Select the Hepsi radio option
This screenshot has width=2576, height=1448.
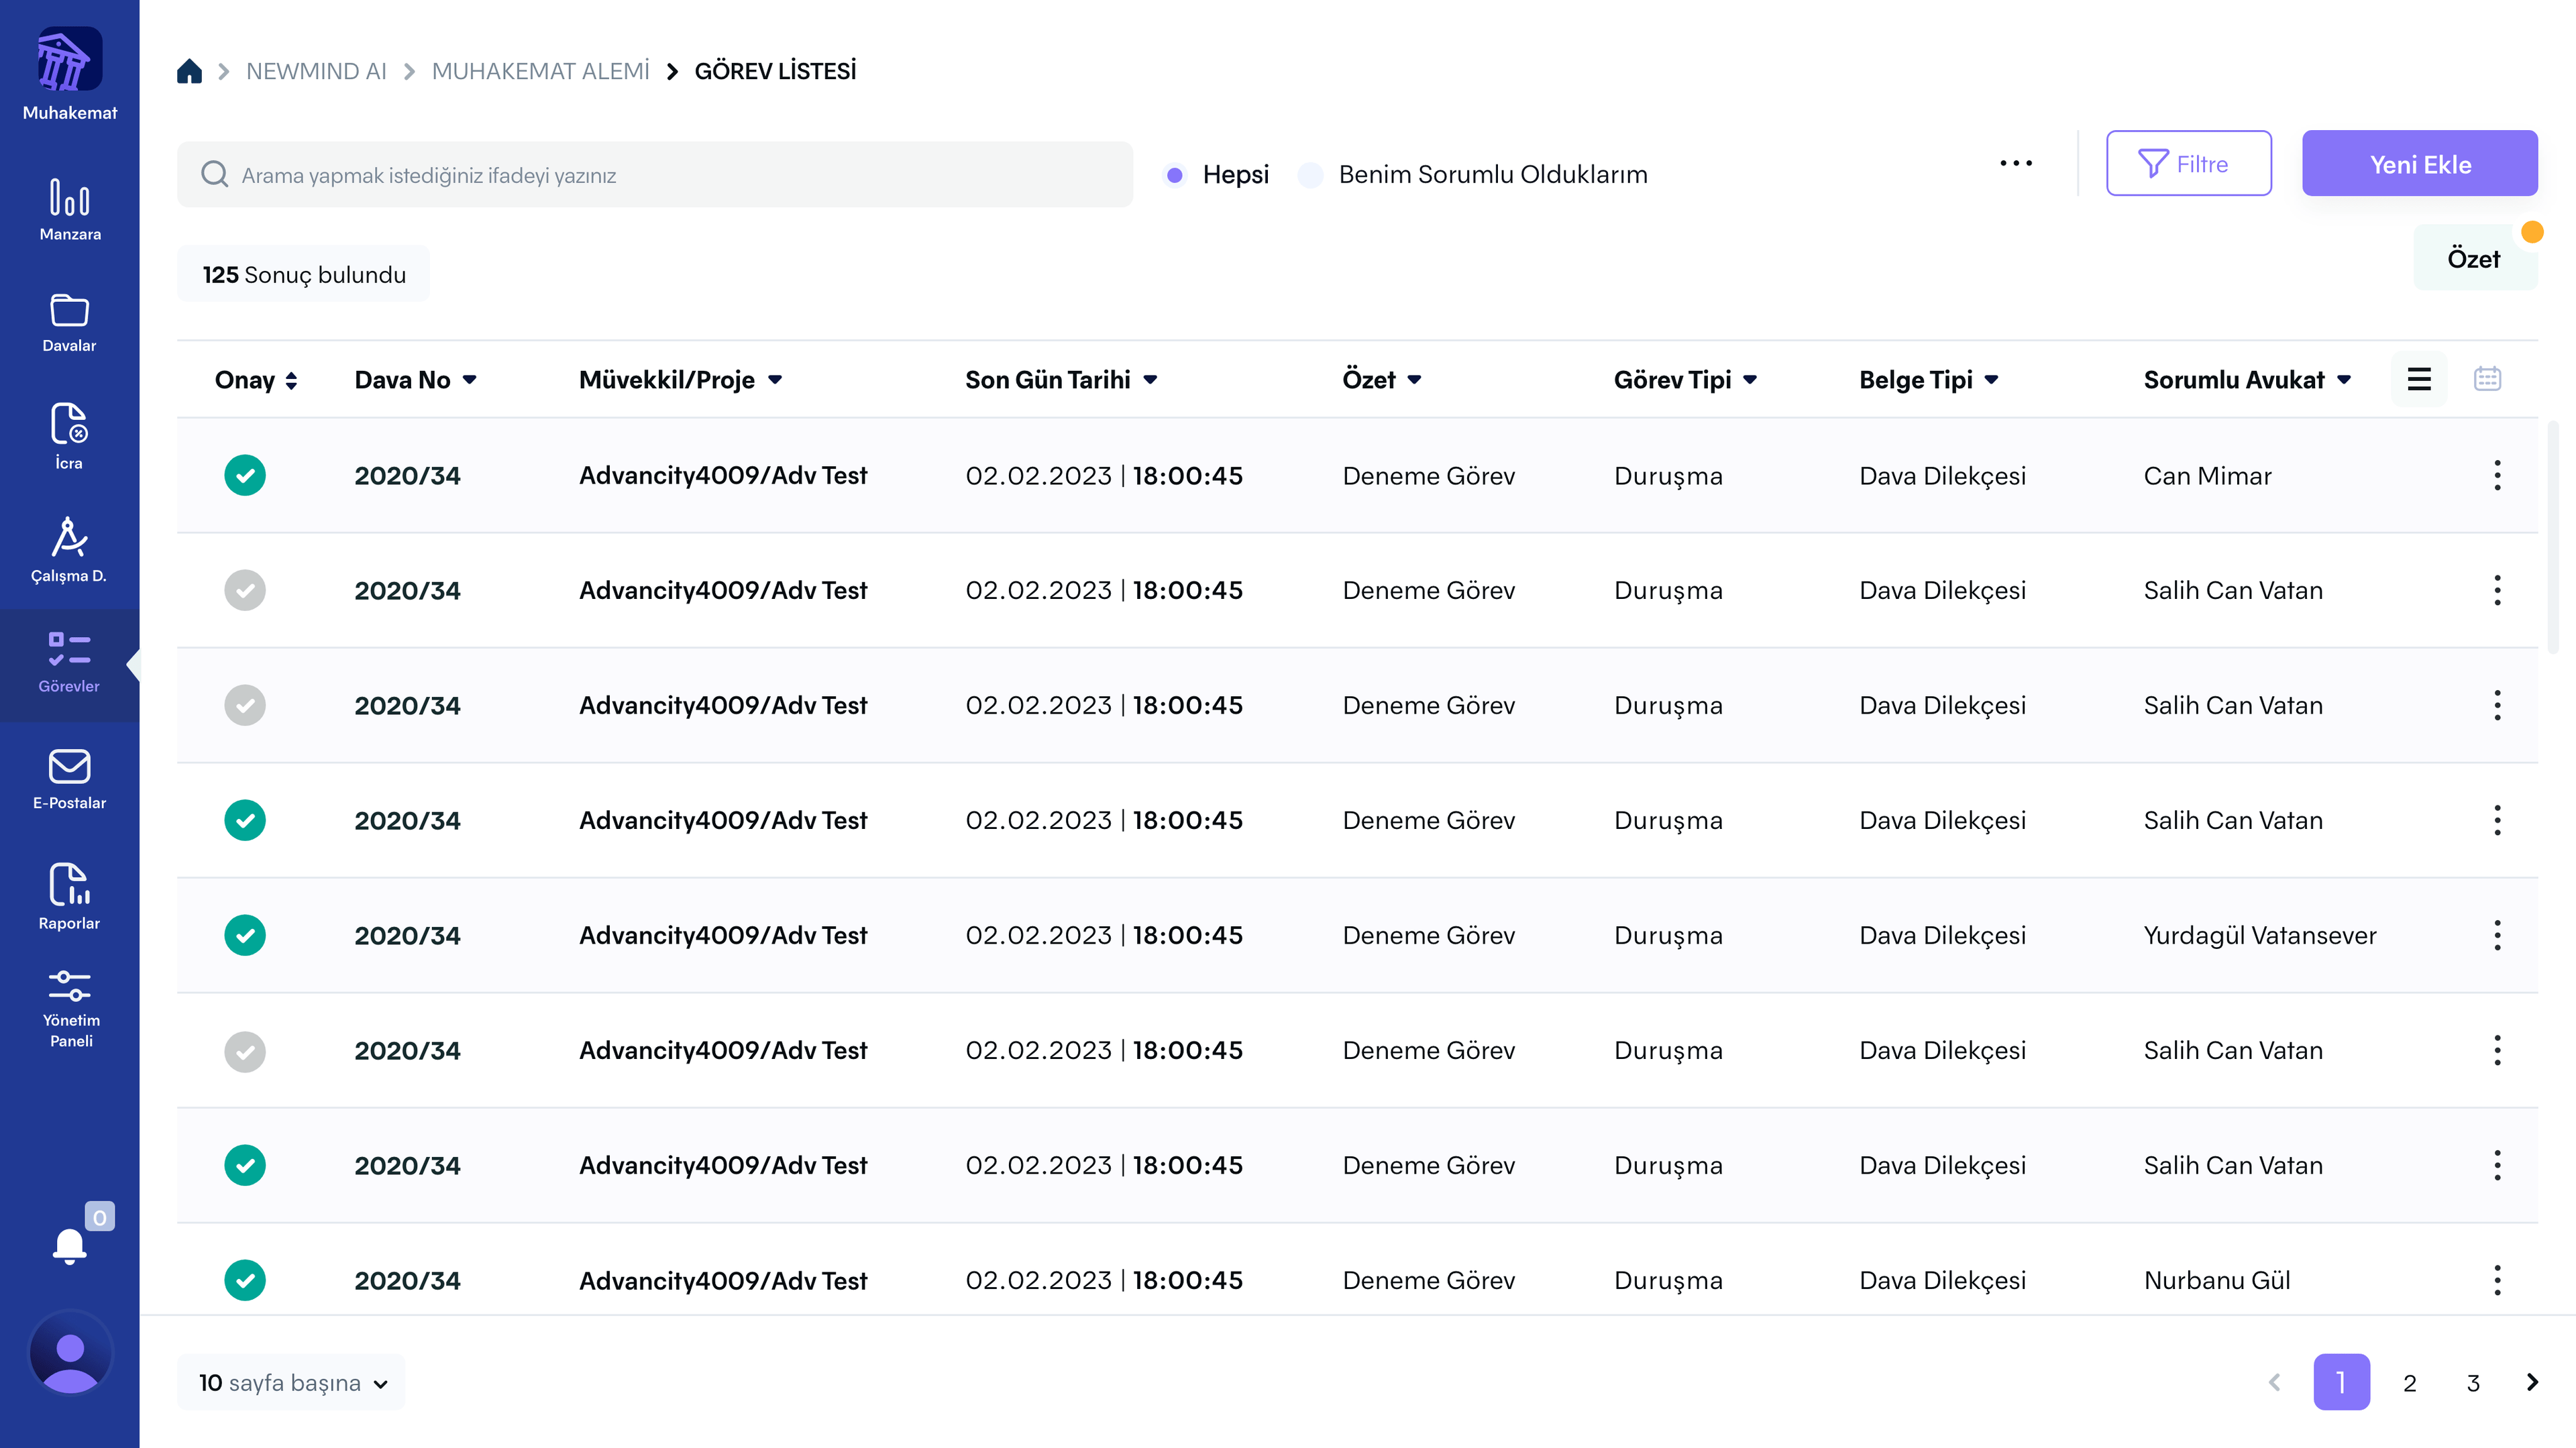point(1175,175)
